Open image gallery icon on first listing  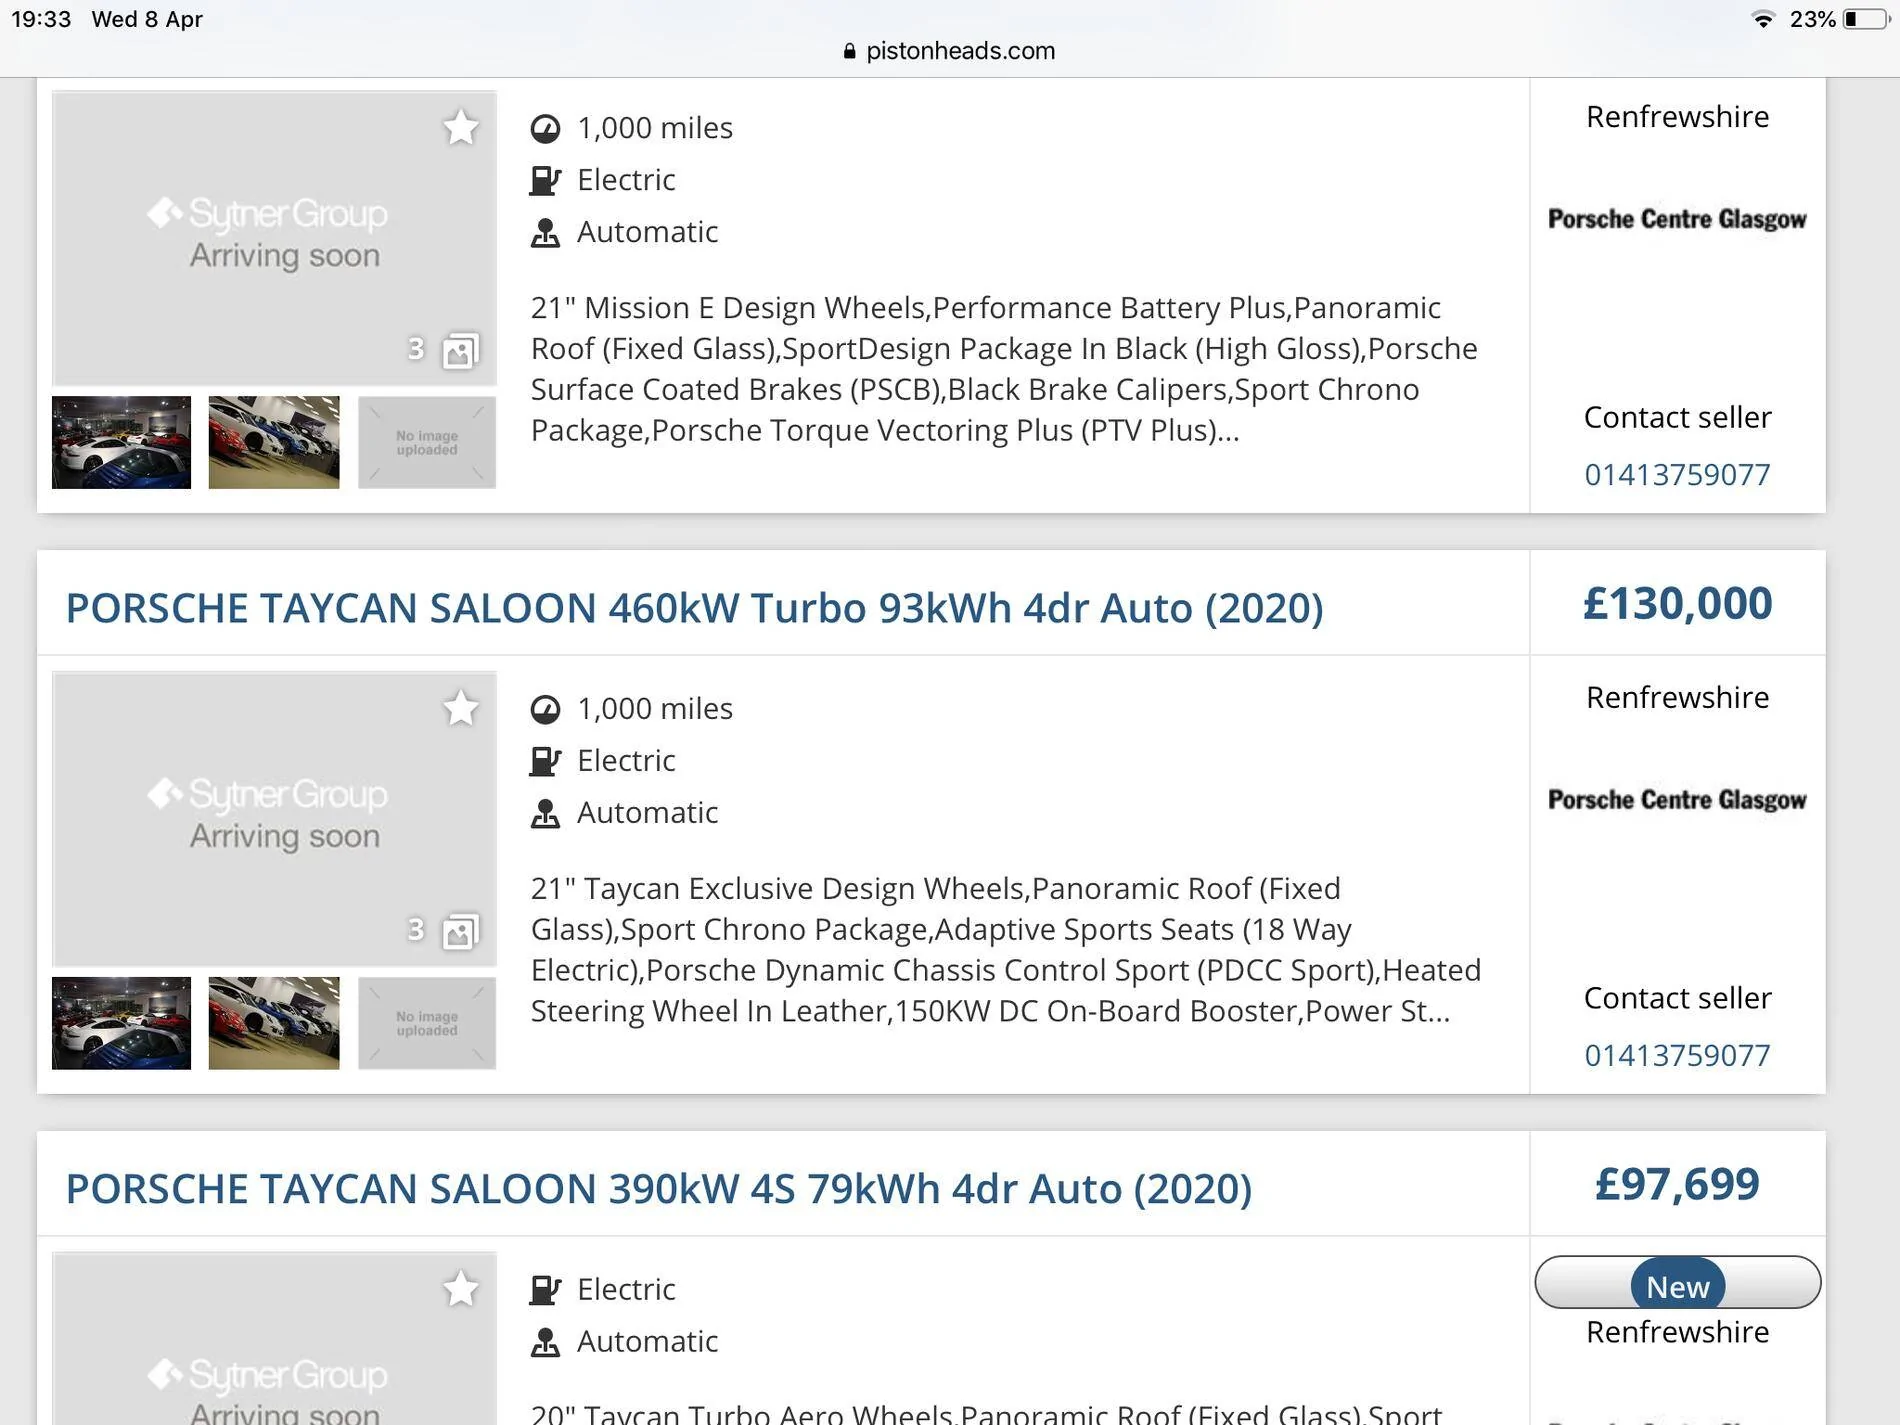461,350
